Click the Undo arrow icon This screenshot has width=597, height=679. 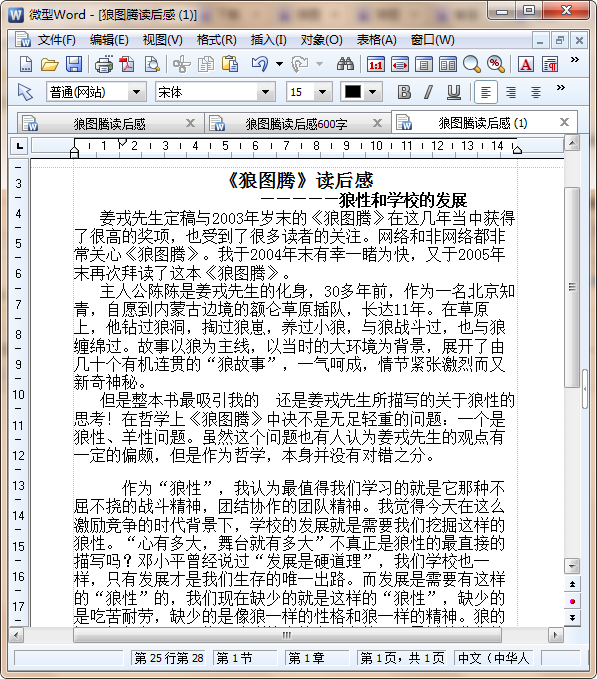260,65
